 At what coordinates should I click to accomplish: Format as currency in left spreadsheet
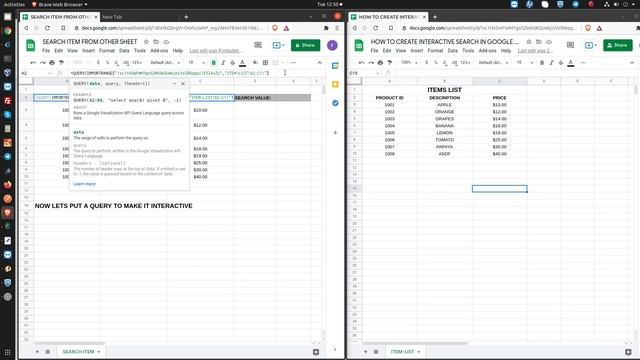click(98, 62)
